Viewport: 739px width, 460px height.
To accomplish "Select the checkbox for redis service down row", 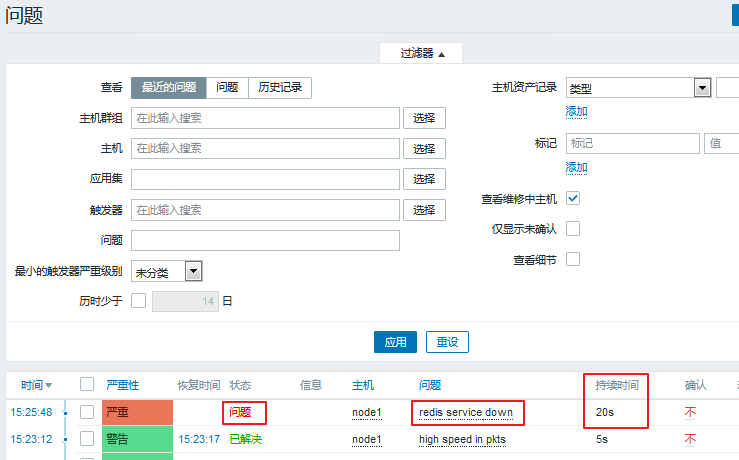I will (87, 412).
